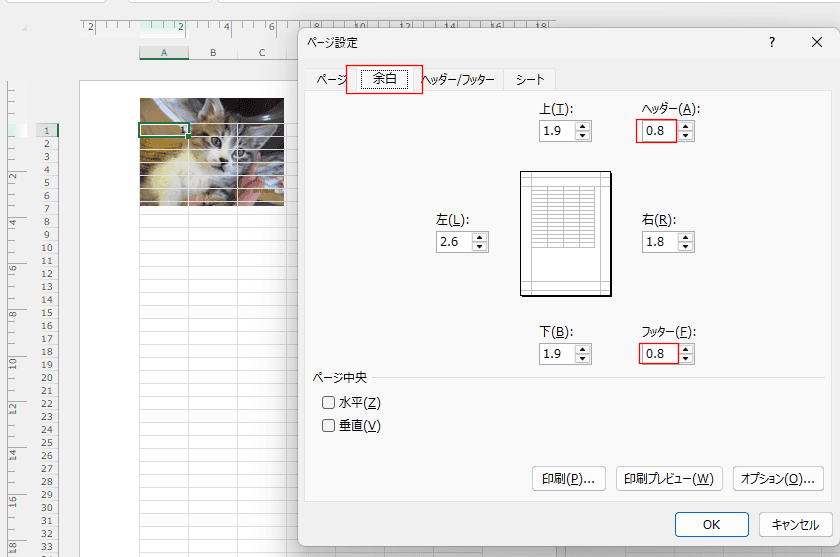
Task: Select row 30 header in worksheet
Action: (47, 508)
